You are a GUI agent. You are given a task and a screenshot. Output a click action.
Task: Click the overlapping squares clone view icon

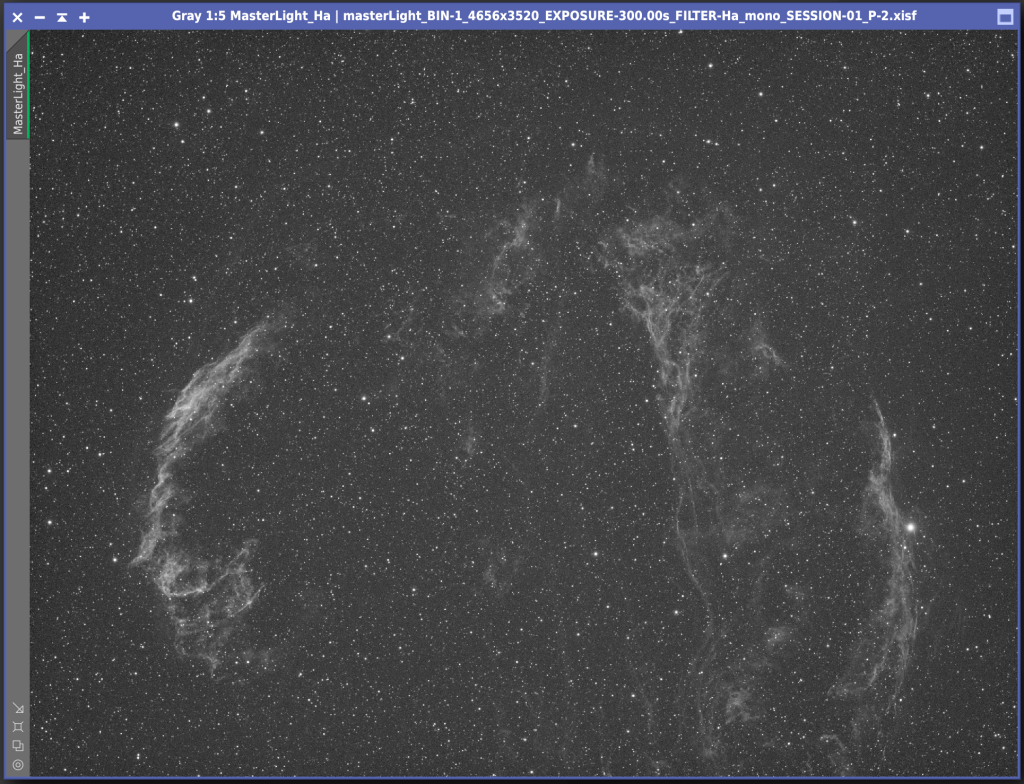[18, 745]
